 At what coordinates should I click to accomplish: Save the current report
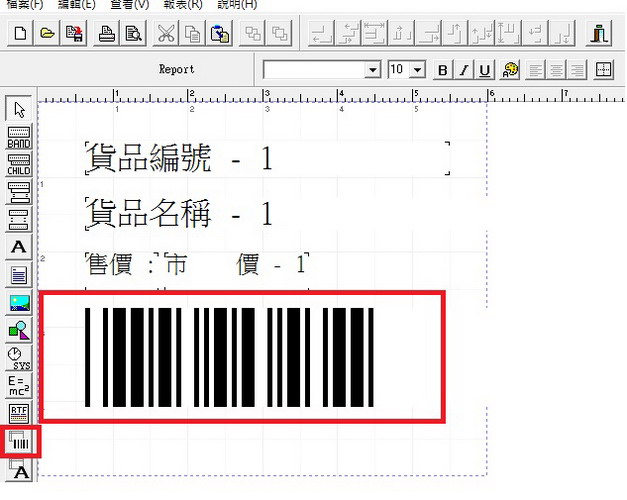point(74,33)
